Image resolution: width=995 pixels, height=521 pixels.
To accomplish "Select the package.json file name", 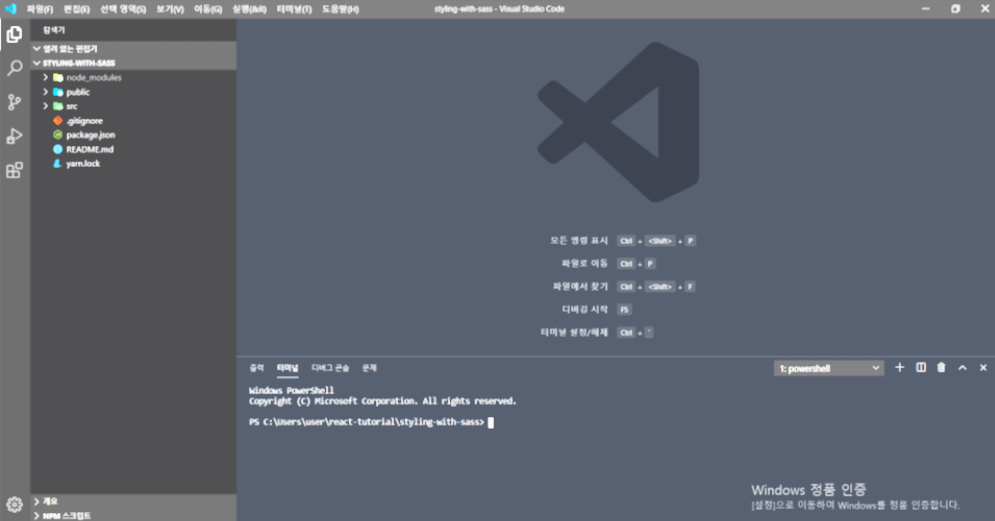I will tap(91, 135).
